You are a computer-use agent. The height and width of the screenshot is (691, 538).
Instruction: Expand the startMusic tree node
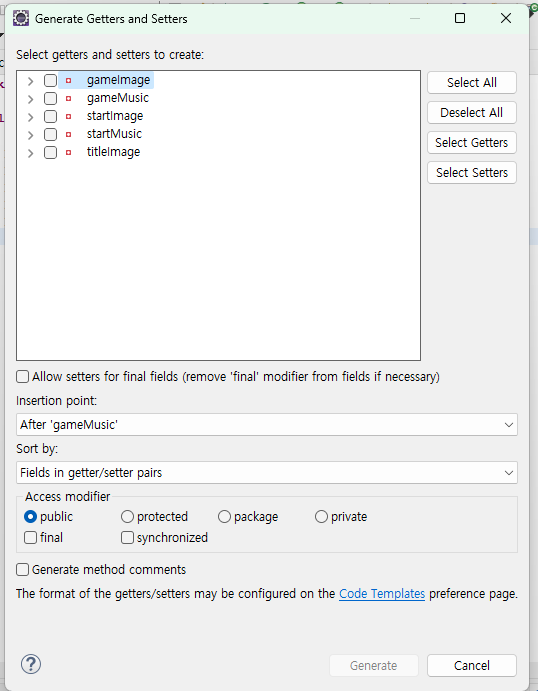tap(30, 135)
